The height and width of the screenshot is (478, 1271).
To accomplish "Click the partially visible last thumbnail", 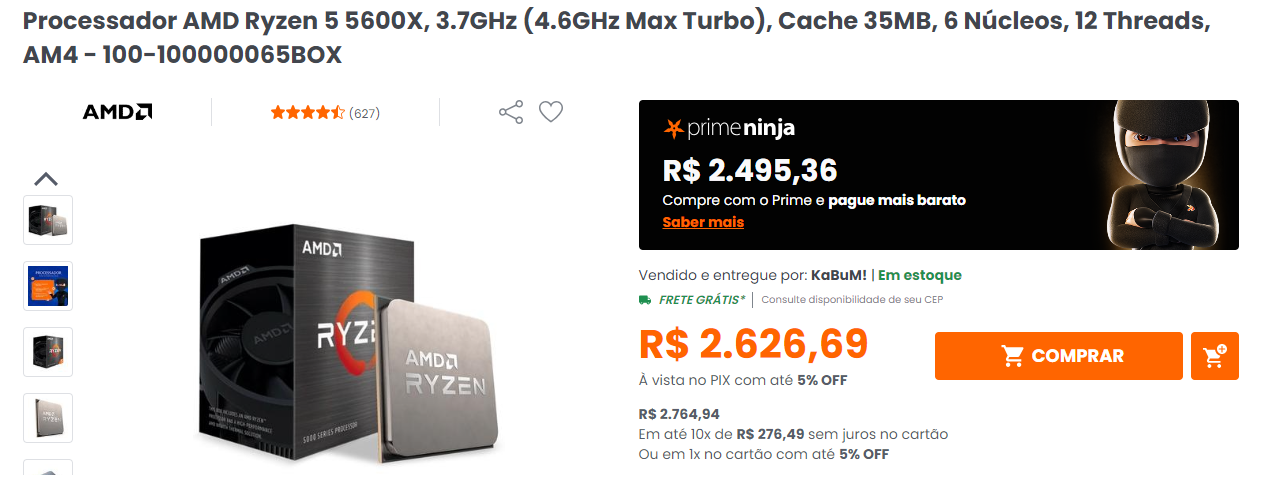I will coord(48,468).
